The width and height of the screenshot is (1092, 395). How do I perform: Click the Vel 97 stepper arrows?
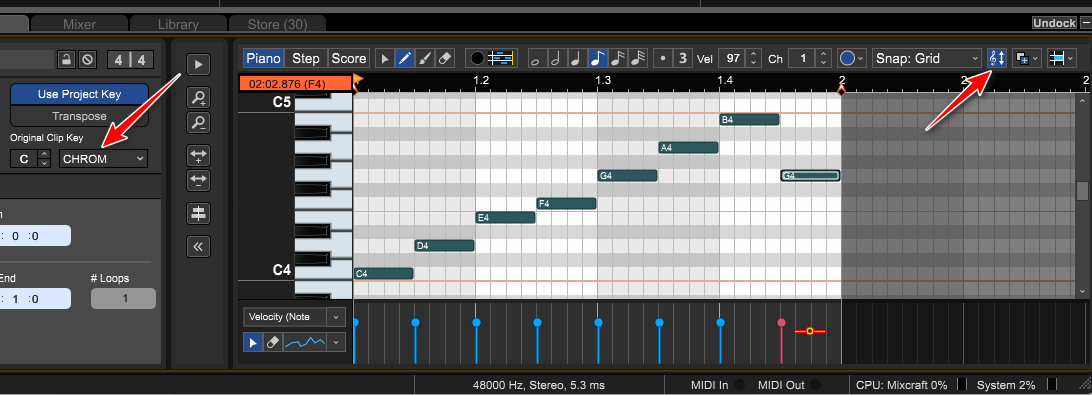coord(754,59)
